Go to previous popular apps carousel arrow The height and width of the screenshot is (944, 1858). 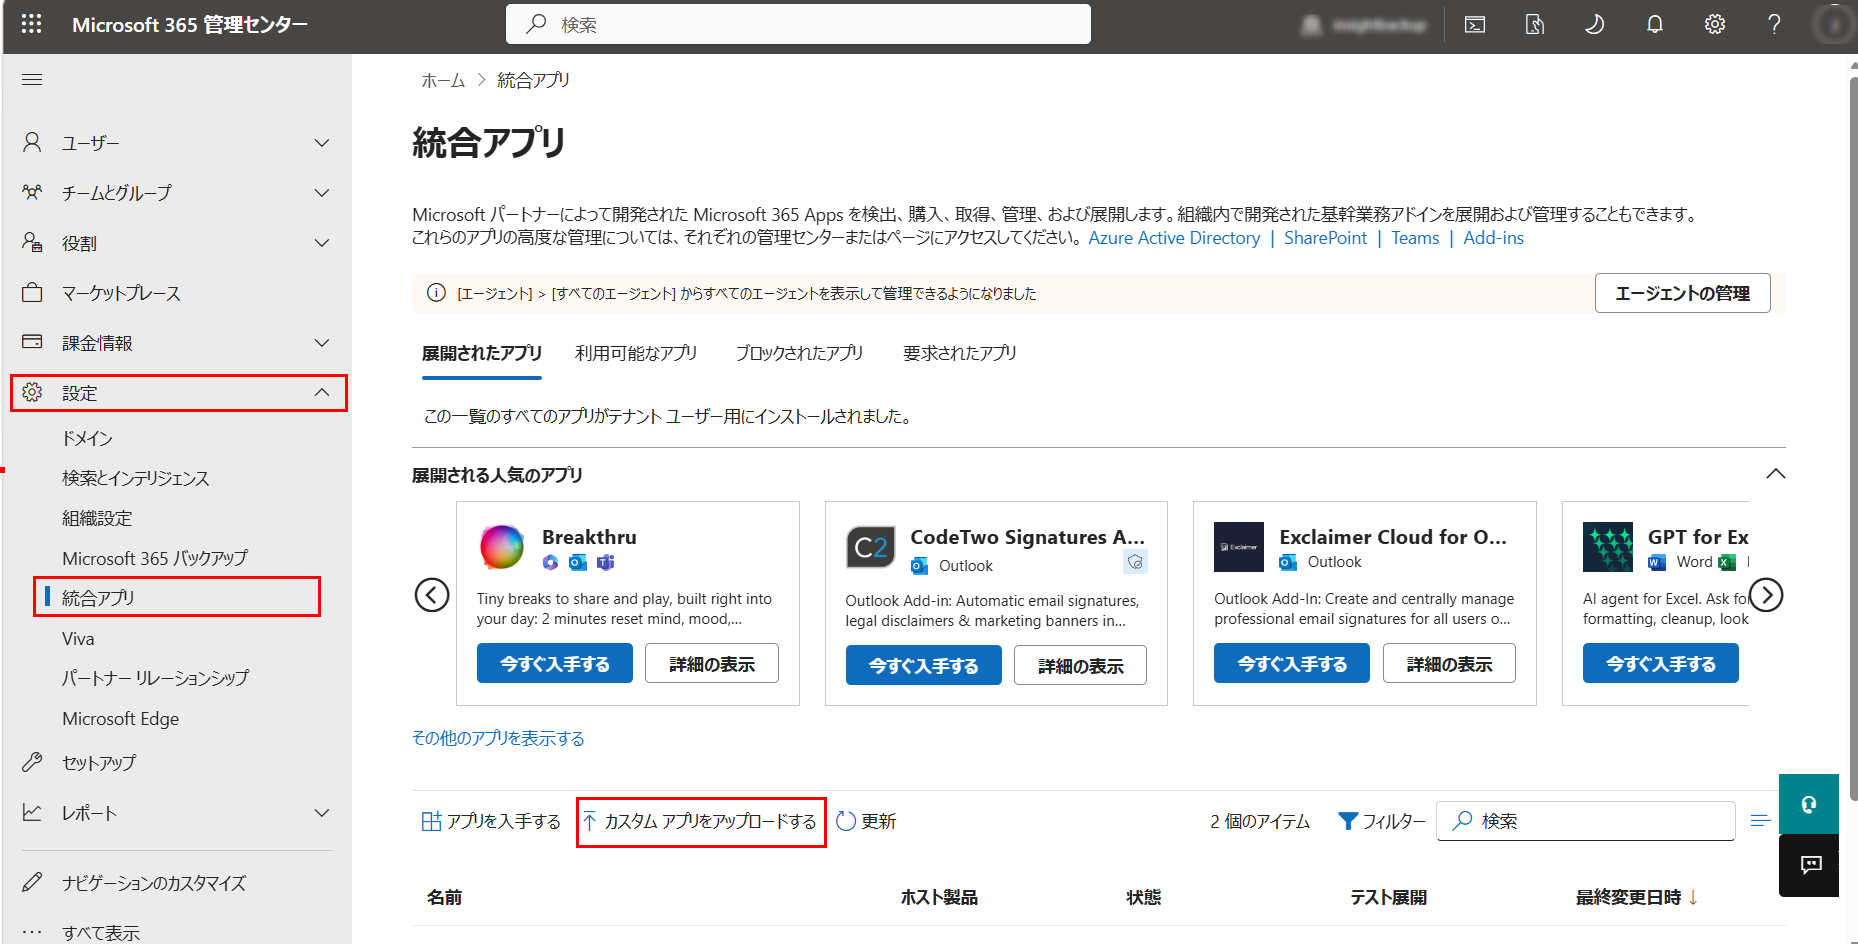[432, 595]
